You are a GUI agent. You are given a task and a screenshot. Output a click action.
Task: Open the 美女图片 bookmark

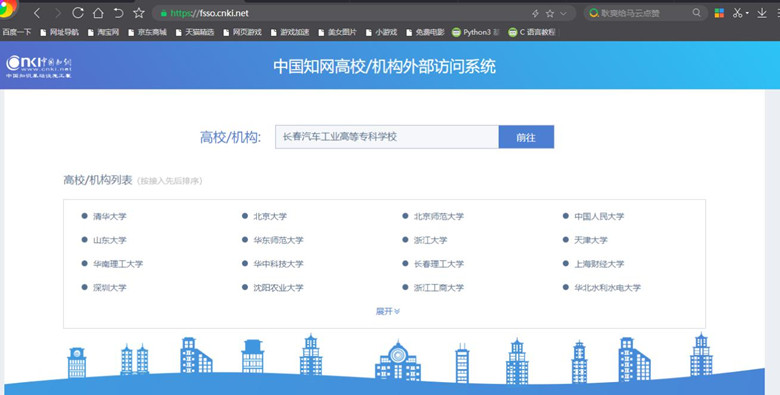[337, 32]
